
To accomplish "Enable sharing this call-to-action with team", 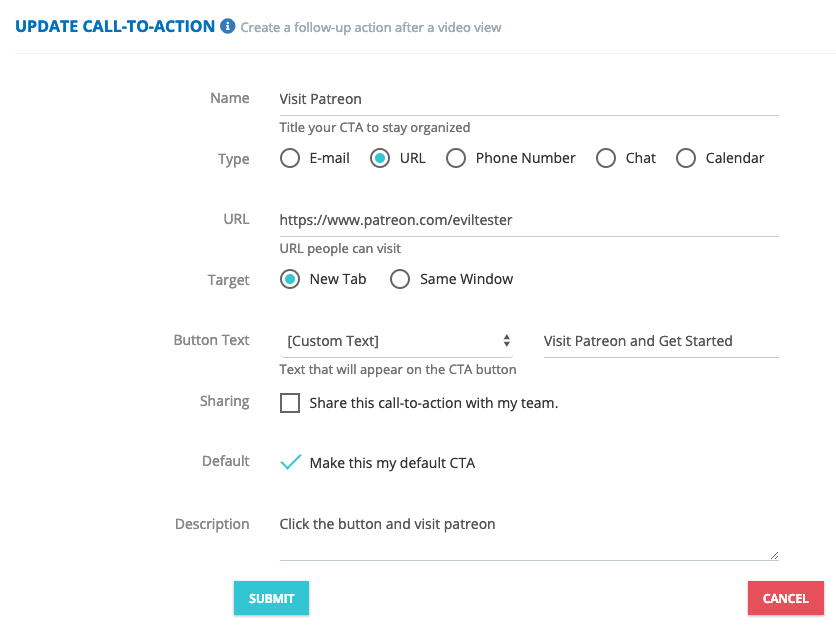I will coord(290,403).
